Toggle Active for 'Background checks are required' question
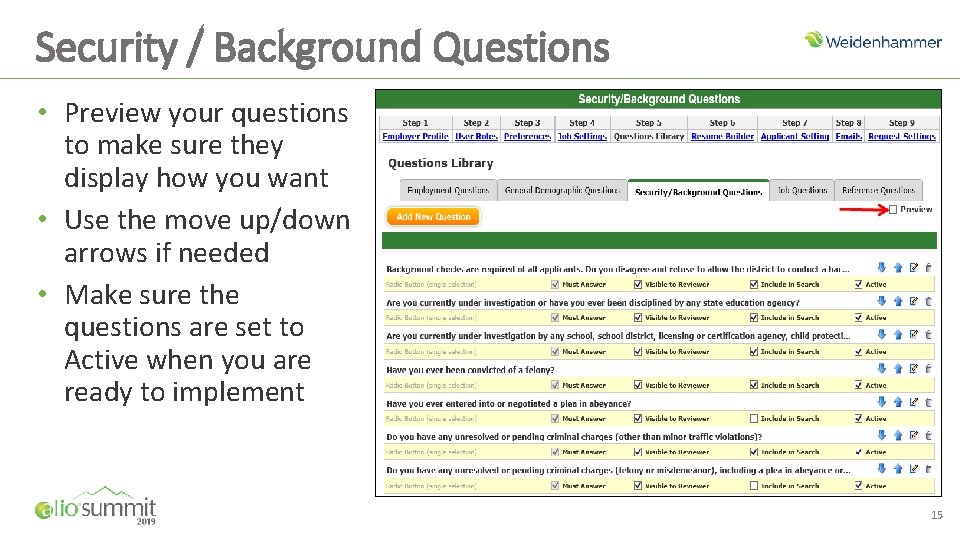 click(858, 284)
